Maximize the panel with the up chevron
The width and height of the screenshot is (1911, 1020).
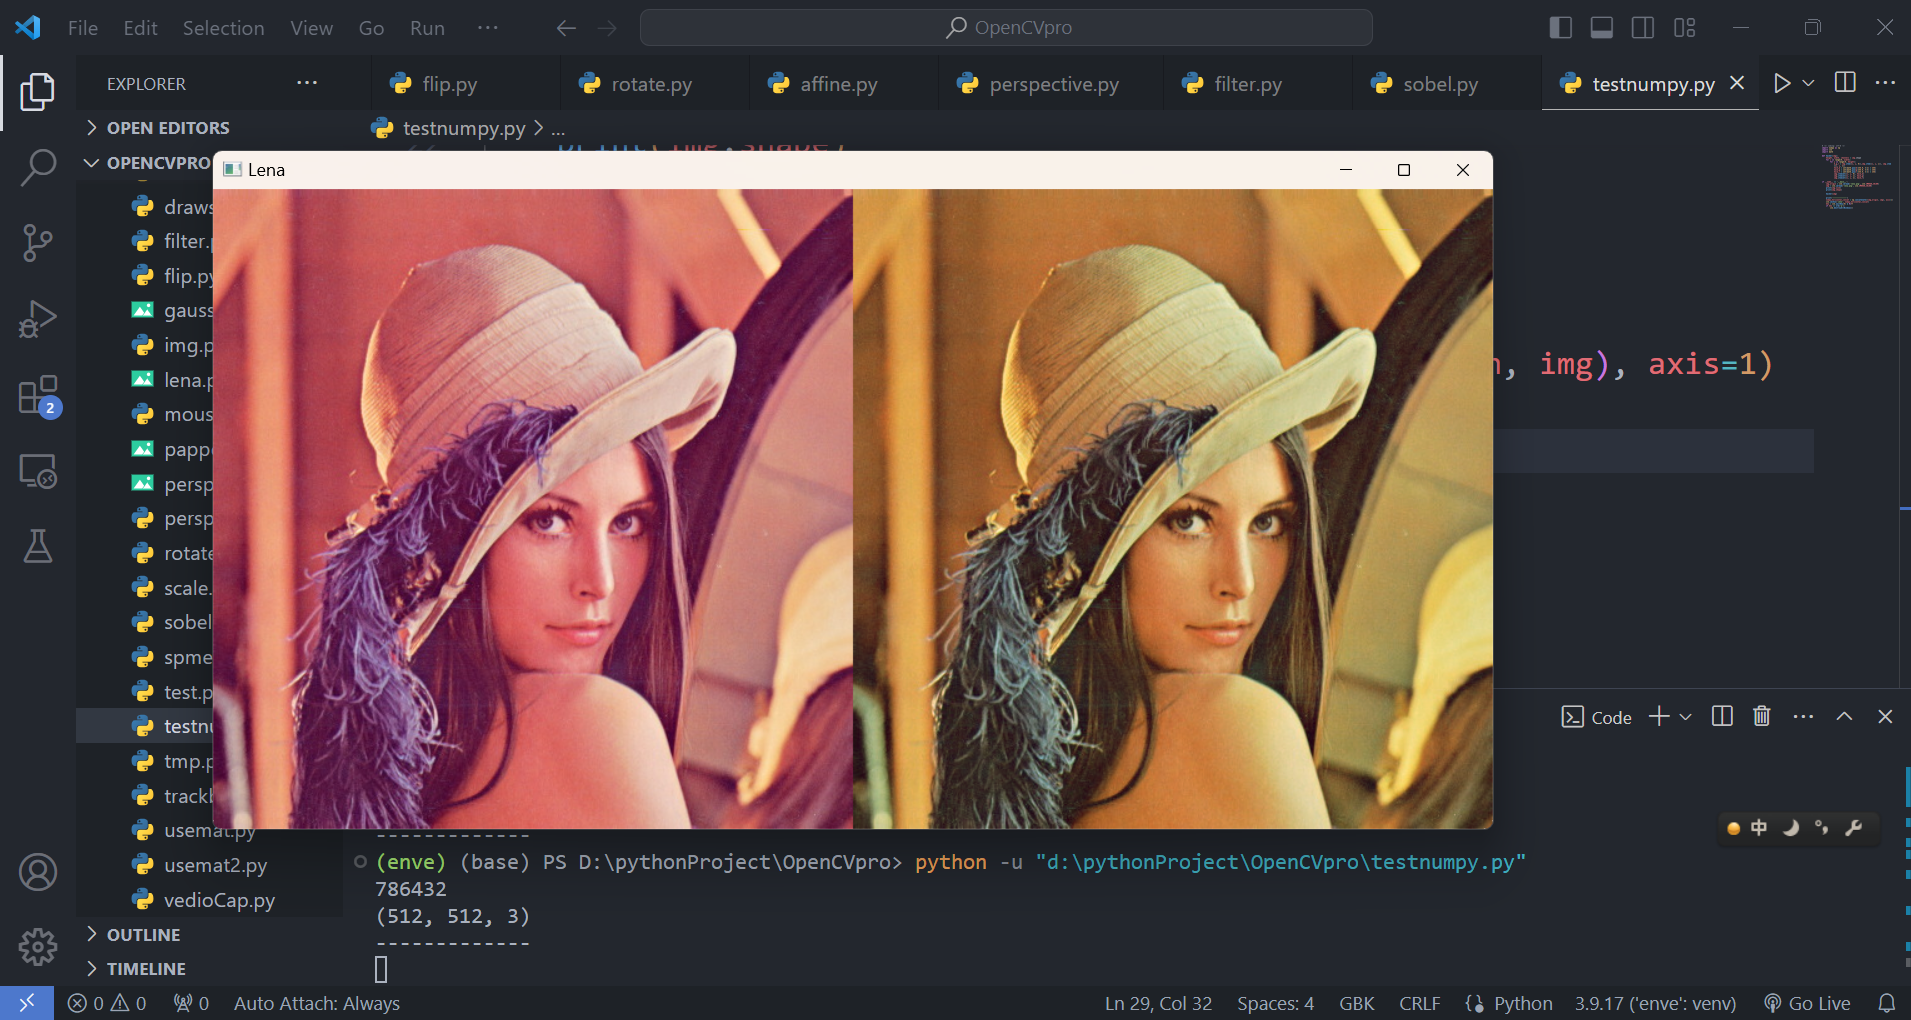(1844, 716)
